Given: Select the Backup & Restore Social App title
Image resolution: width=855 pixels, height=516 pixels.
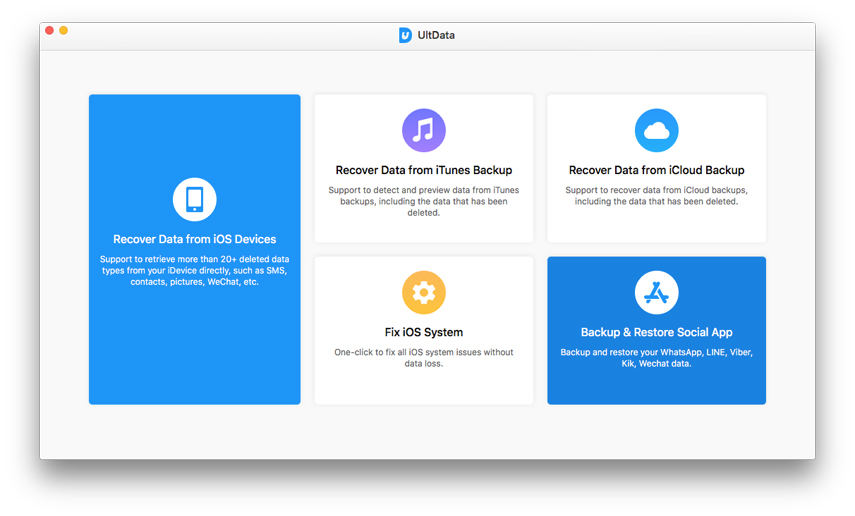Looking at the screenshot, I should coord(657,332).
